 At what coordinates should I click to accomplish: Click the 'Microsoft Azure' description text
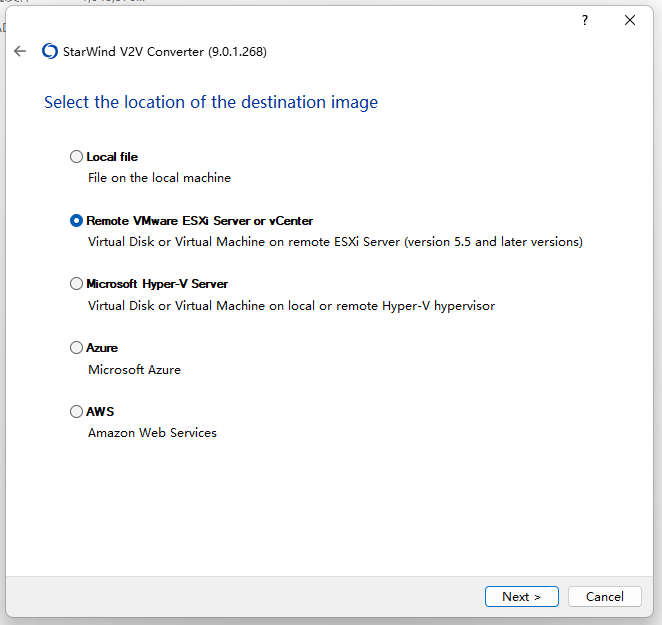134,370
